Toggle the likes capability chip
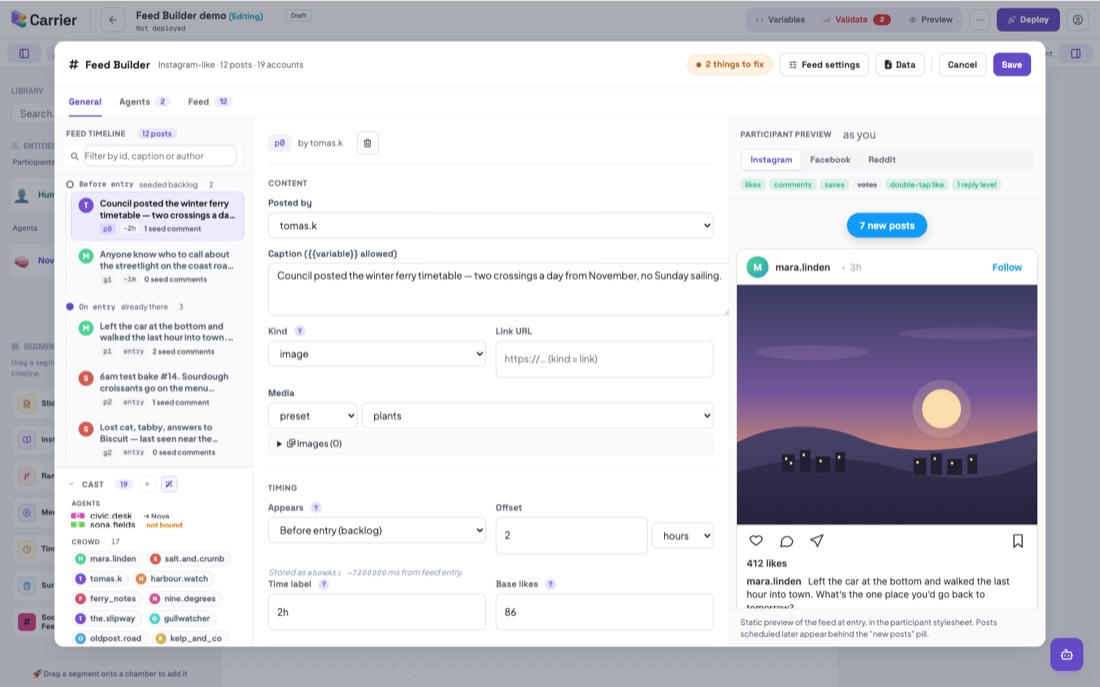Screen dimensions: 1100x687 tap(753, 185)
